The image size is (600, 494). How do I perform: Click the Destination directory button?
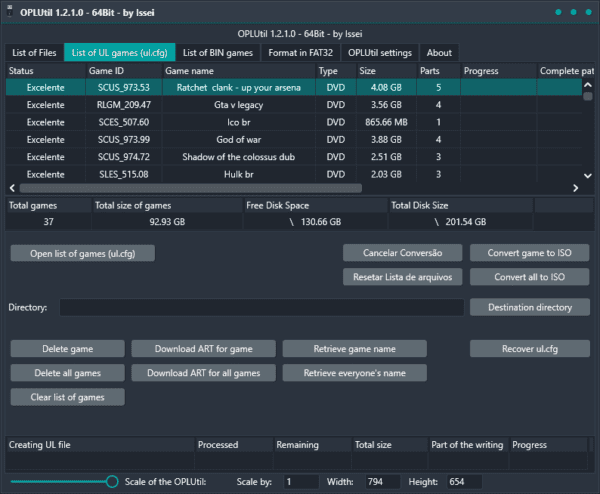click(x=530, y=307)
